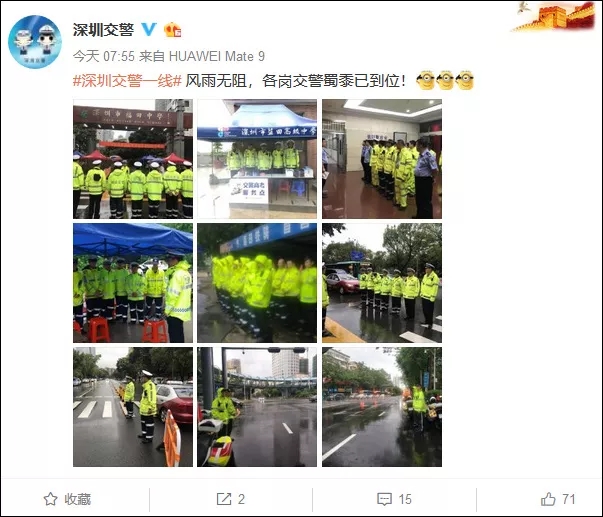Open the center photo of officers saluting
Viewport: 603px width, 517px height.
[x=257, y=283]
